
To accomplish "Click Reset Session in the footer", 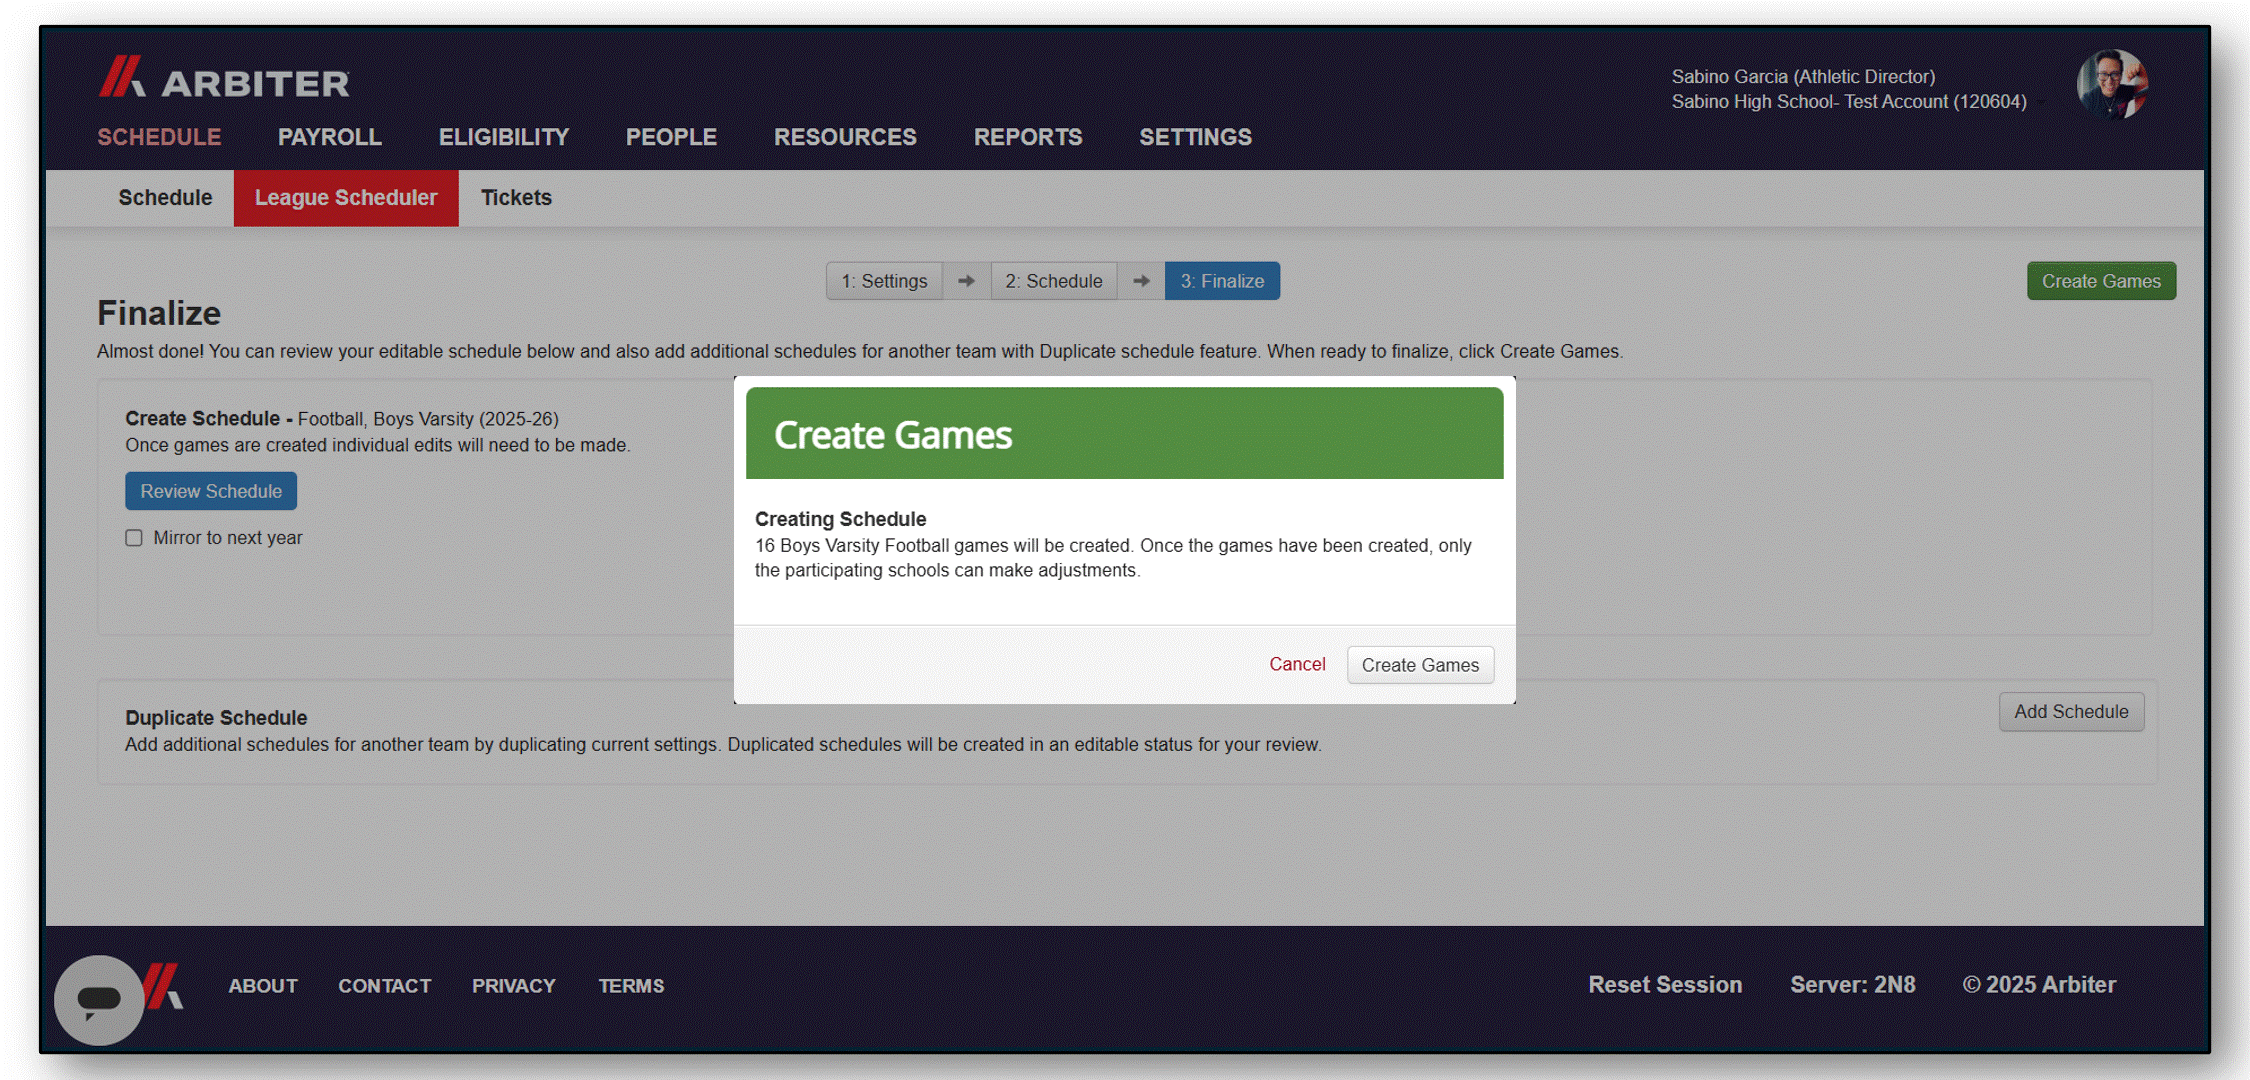I will (1664, 985).
